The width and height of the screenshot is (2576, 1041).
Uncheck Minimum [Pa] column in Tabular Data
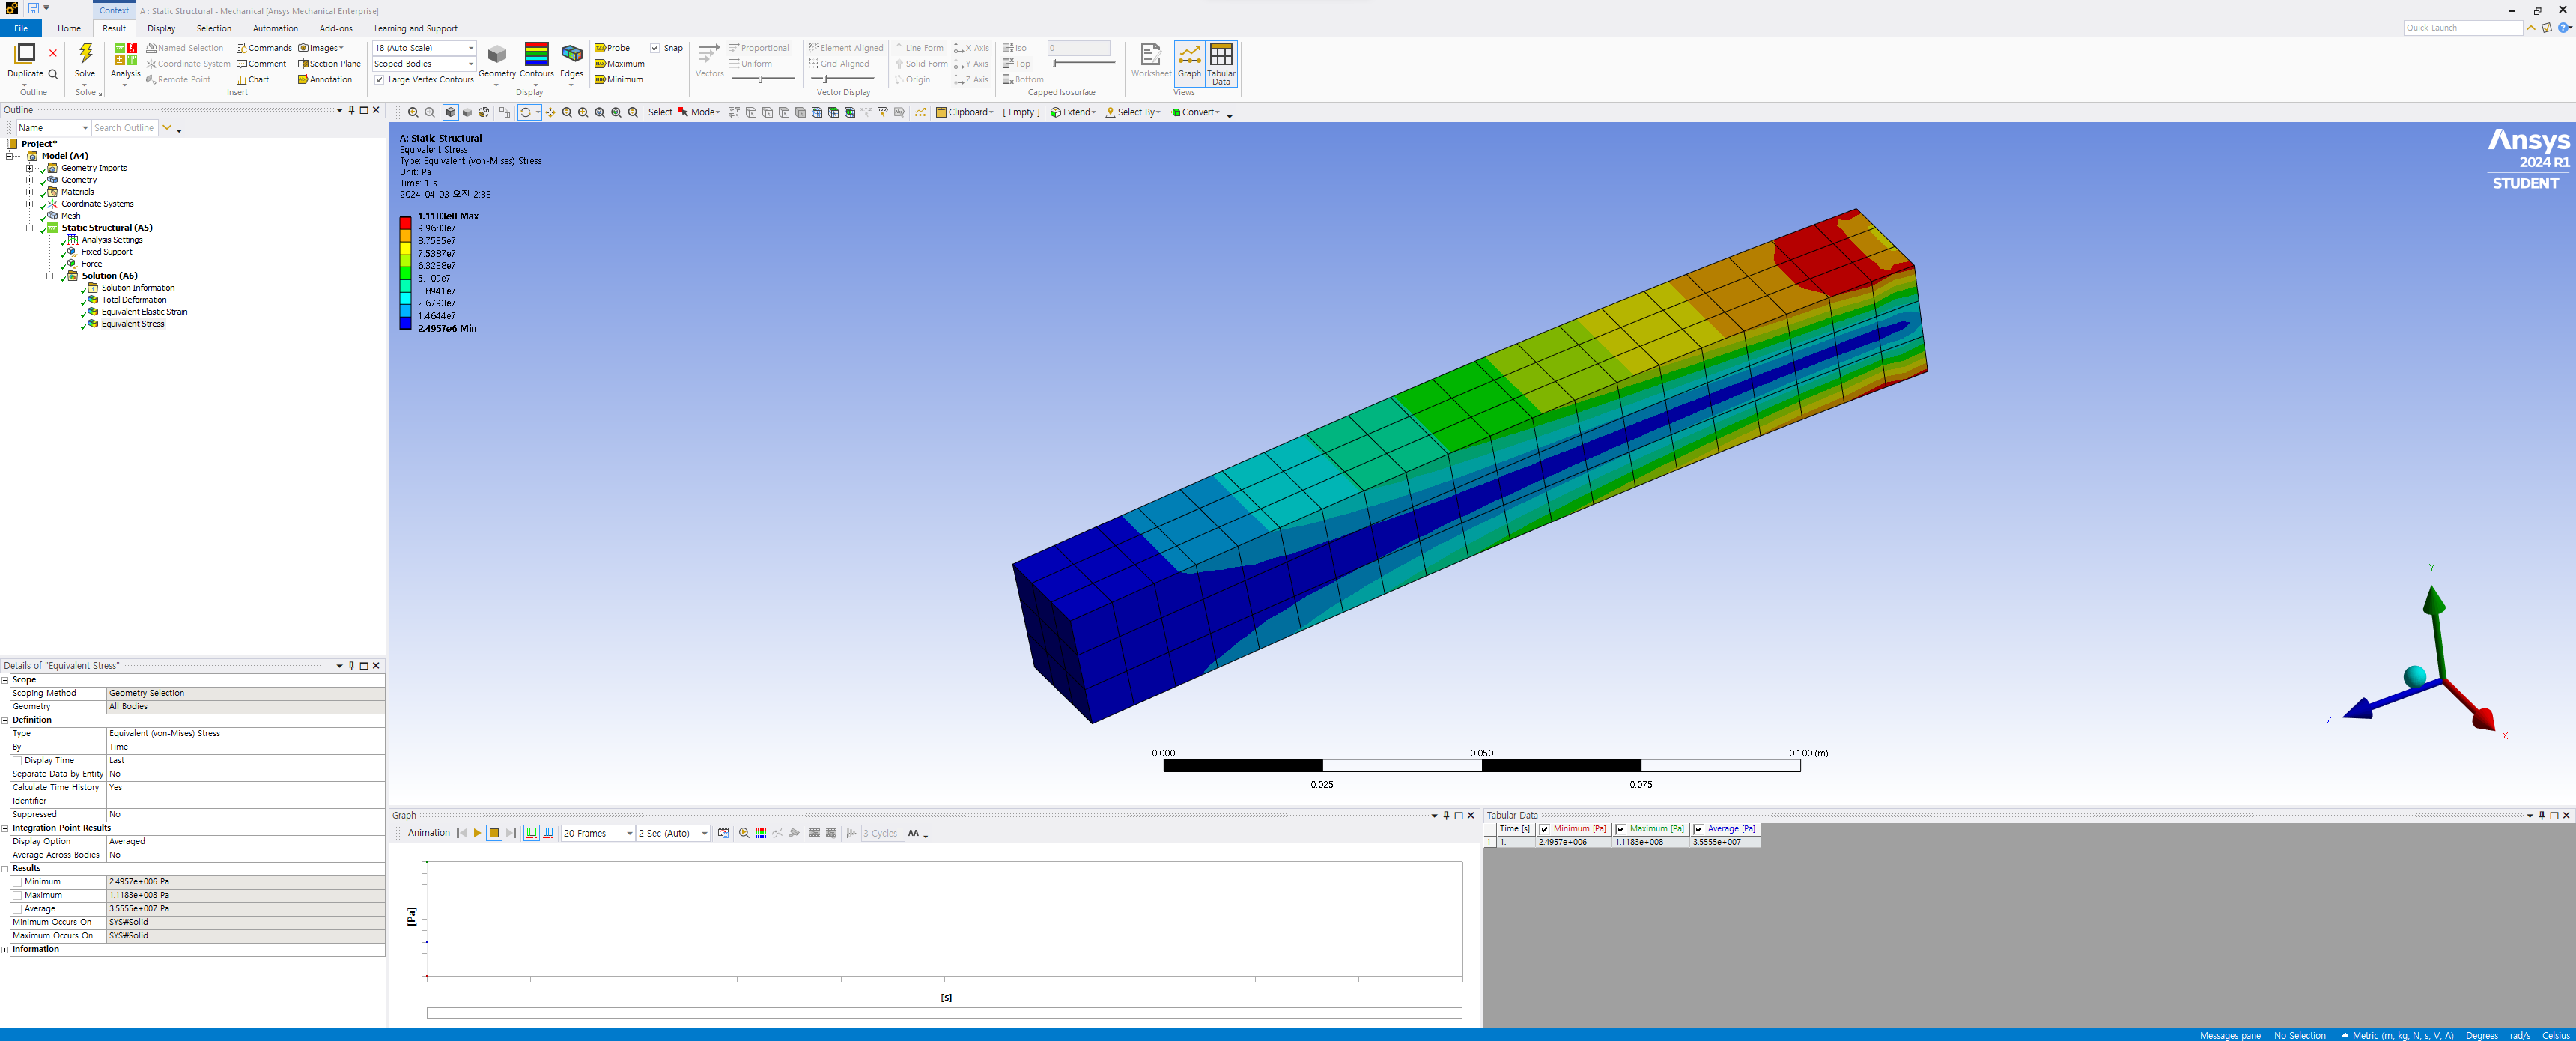point(1545,829)
